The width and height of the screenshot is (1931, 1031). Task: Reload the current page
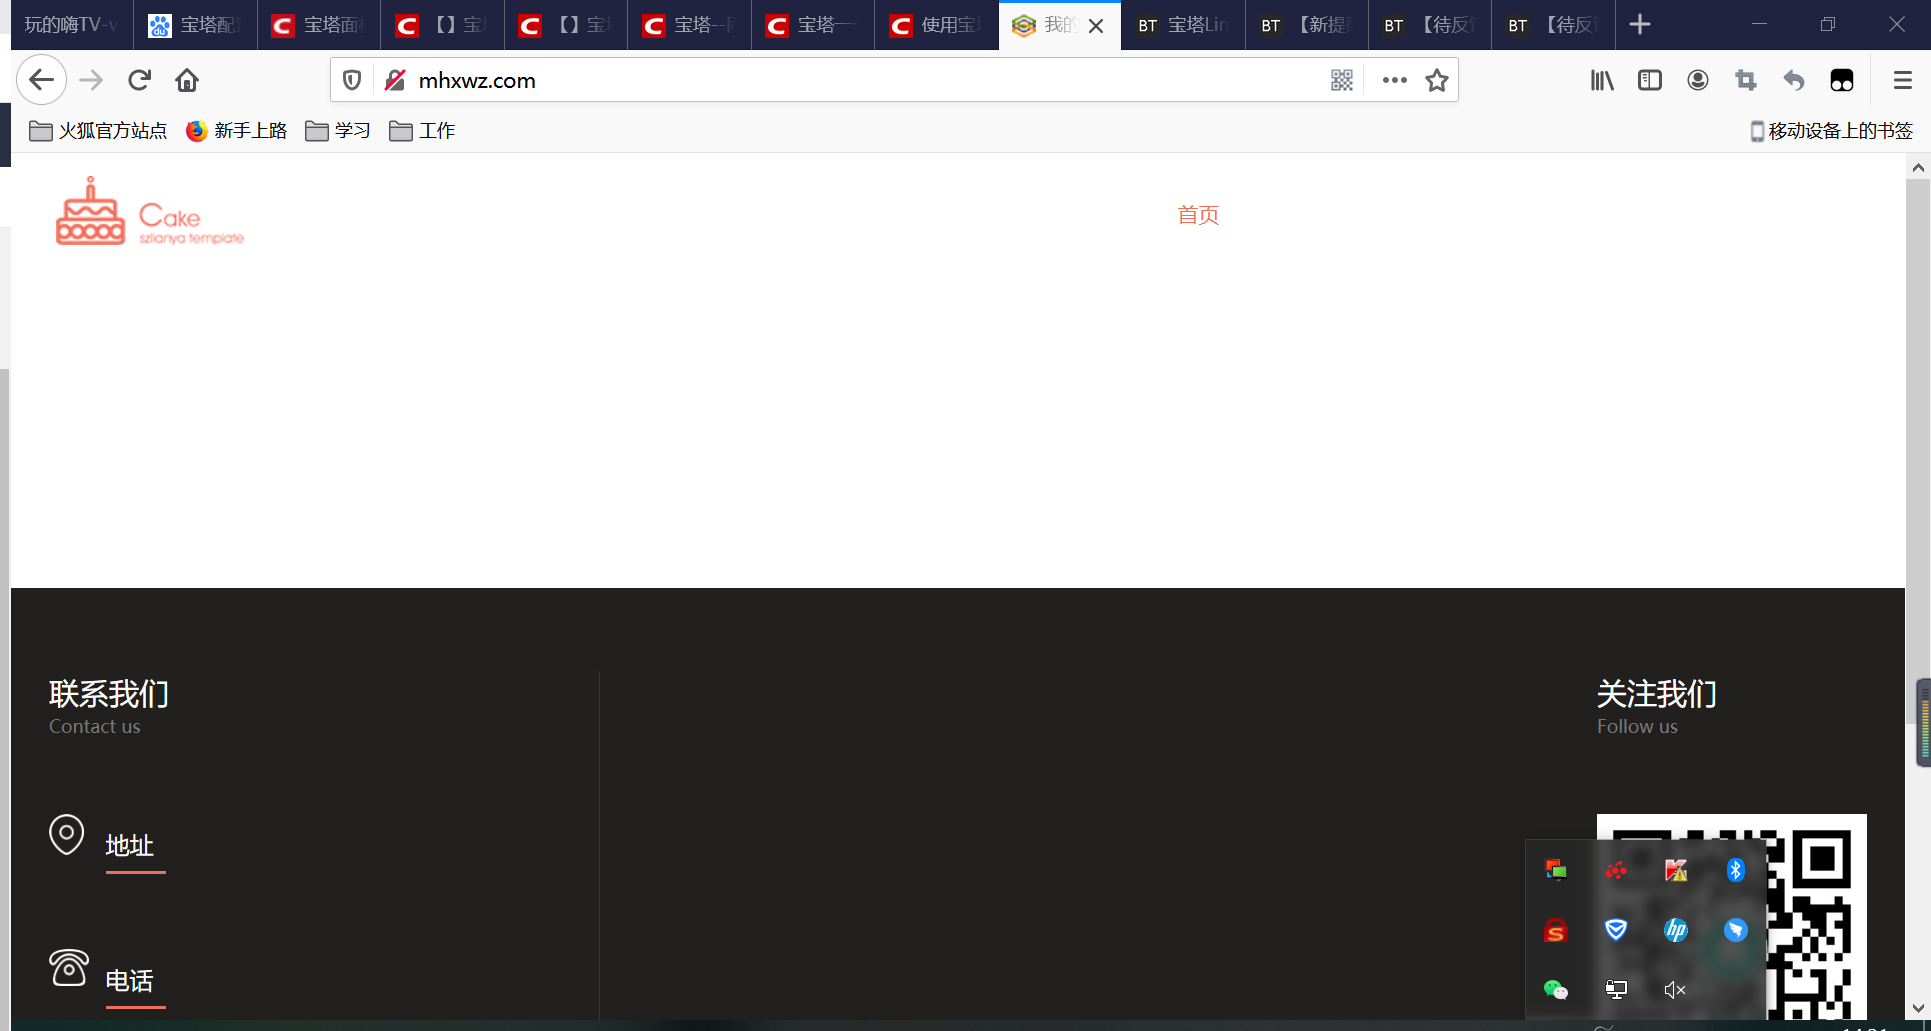(139, 80)
